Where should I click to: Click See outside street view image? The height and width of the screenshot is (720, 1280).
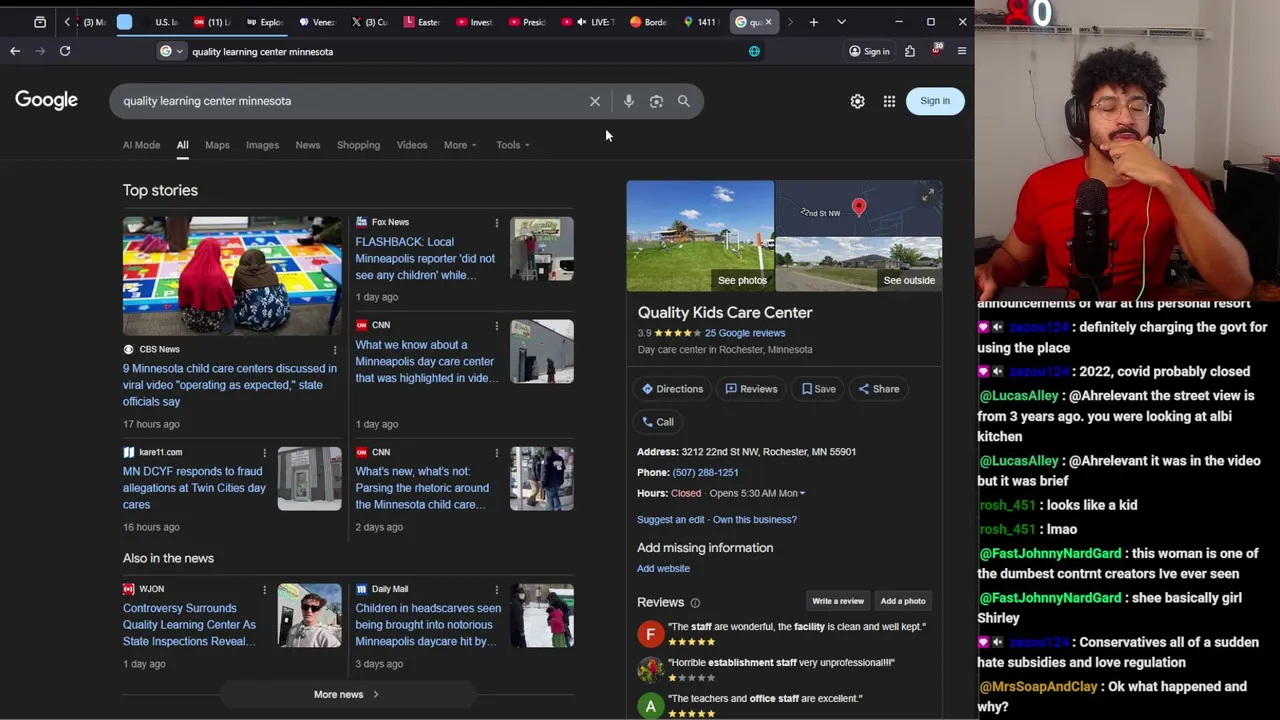[909, 280]
